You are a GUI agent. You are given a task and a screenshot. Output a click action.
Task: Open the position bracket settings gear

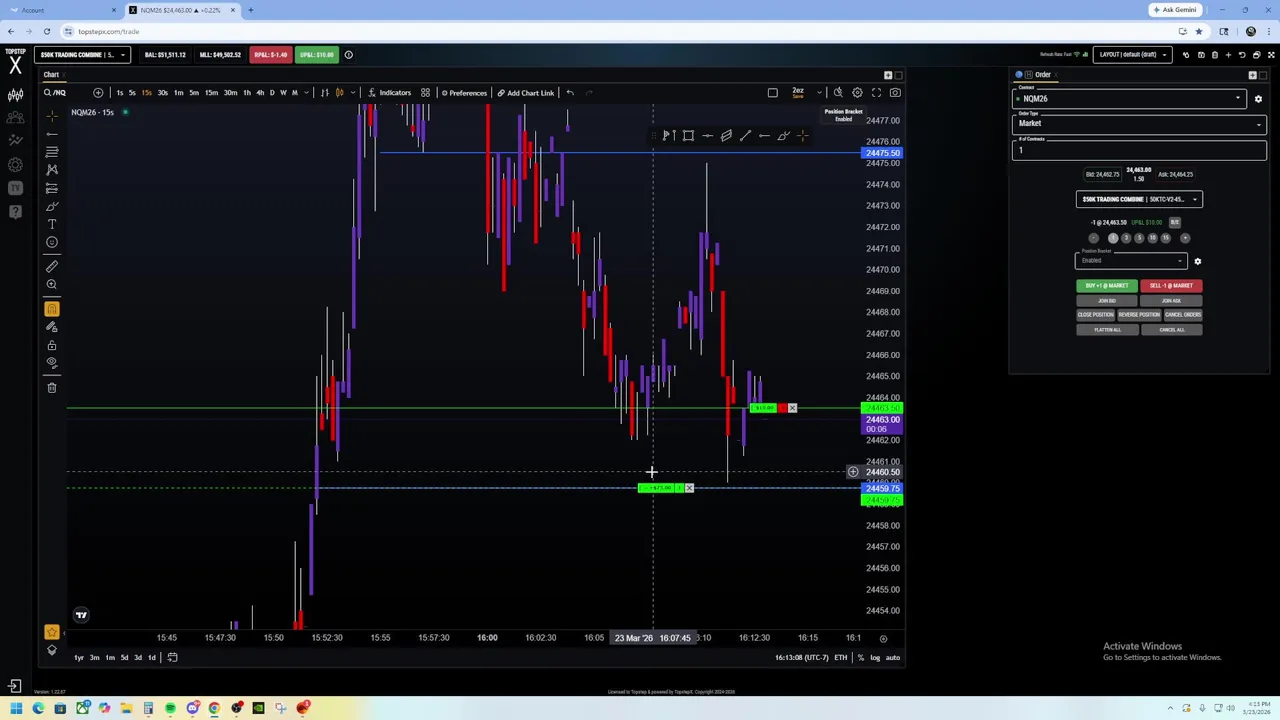(1197, 261)
